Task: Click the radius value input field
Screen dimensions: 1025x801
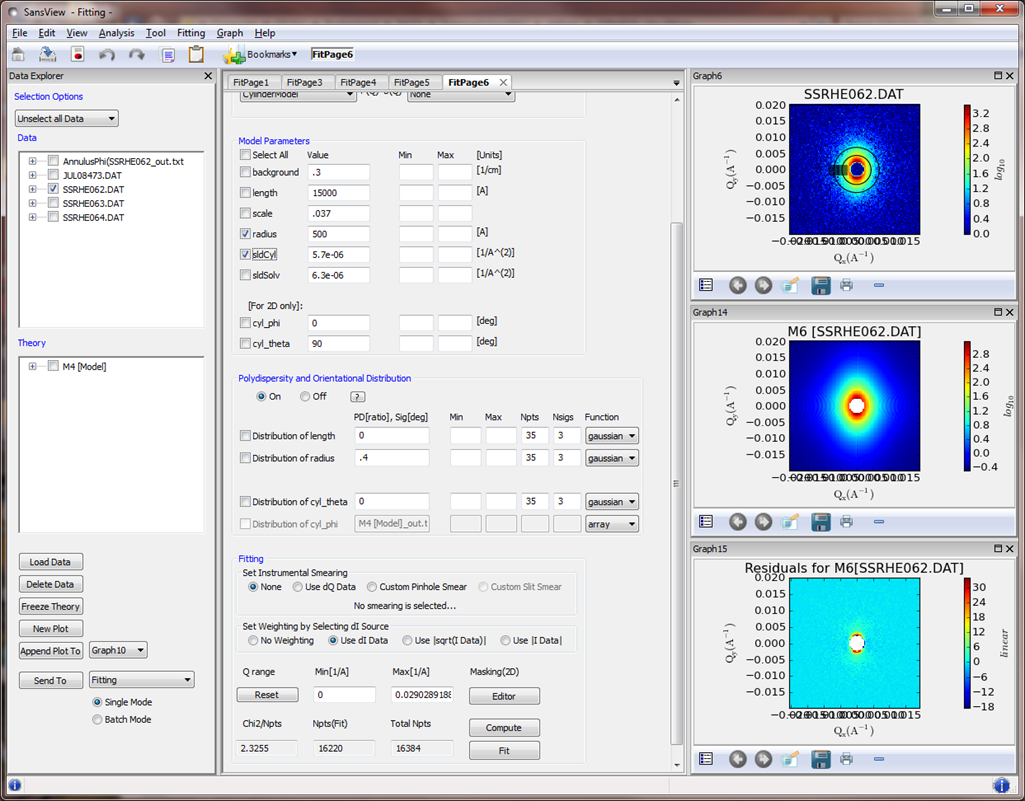Action: pos(339,234)
